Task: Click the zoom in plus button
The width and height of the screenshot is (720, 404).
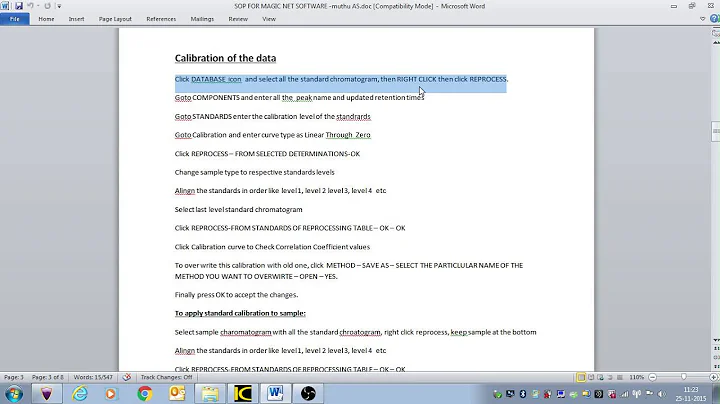Action: (714, 377)
